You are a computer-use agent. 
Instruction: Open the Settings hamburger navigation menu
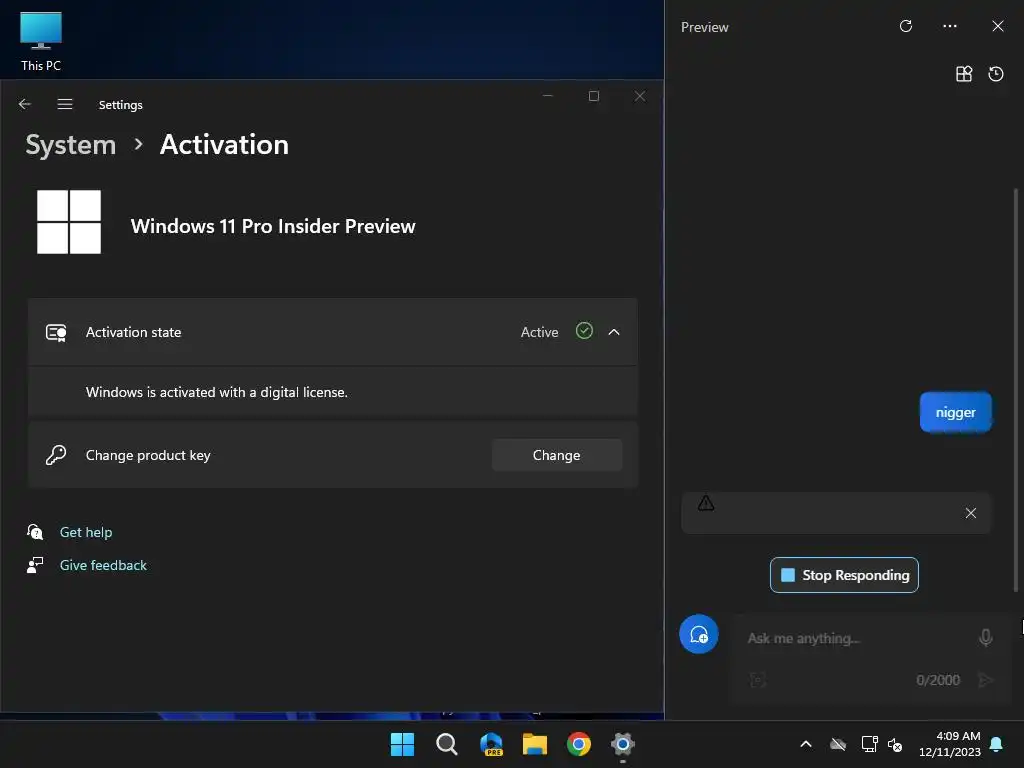pyautogui.click(x=65, y=104)
